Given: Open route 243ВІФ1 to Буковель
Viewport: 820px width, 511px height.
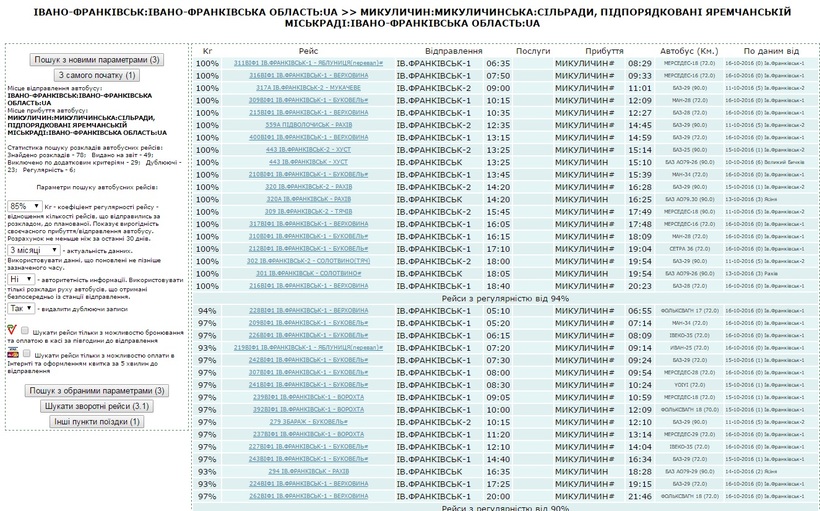Looking at the screenshot, I should tap(308, 459).
